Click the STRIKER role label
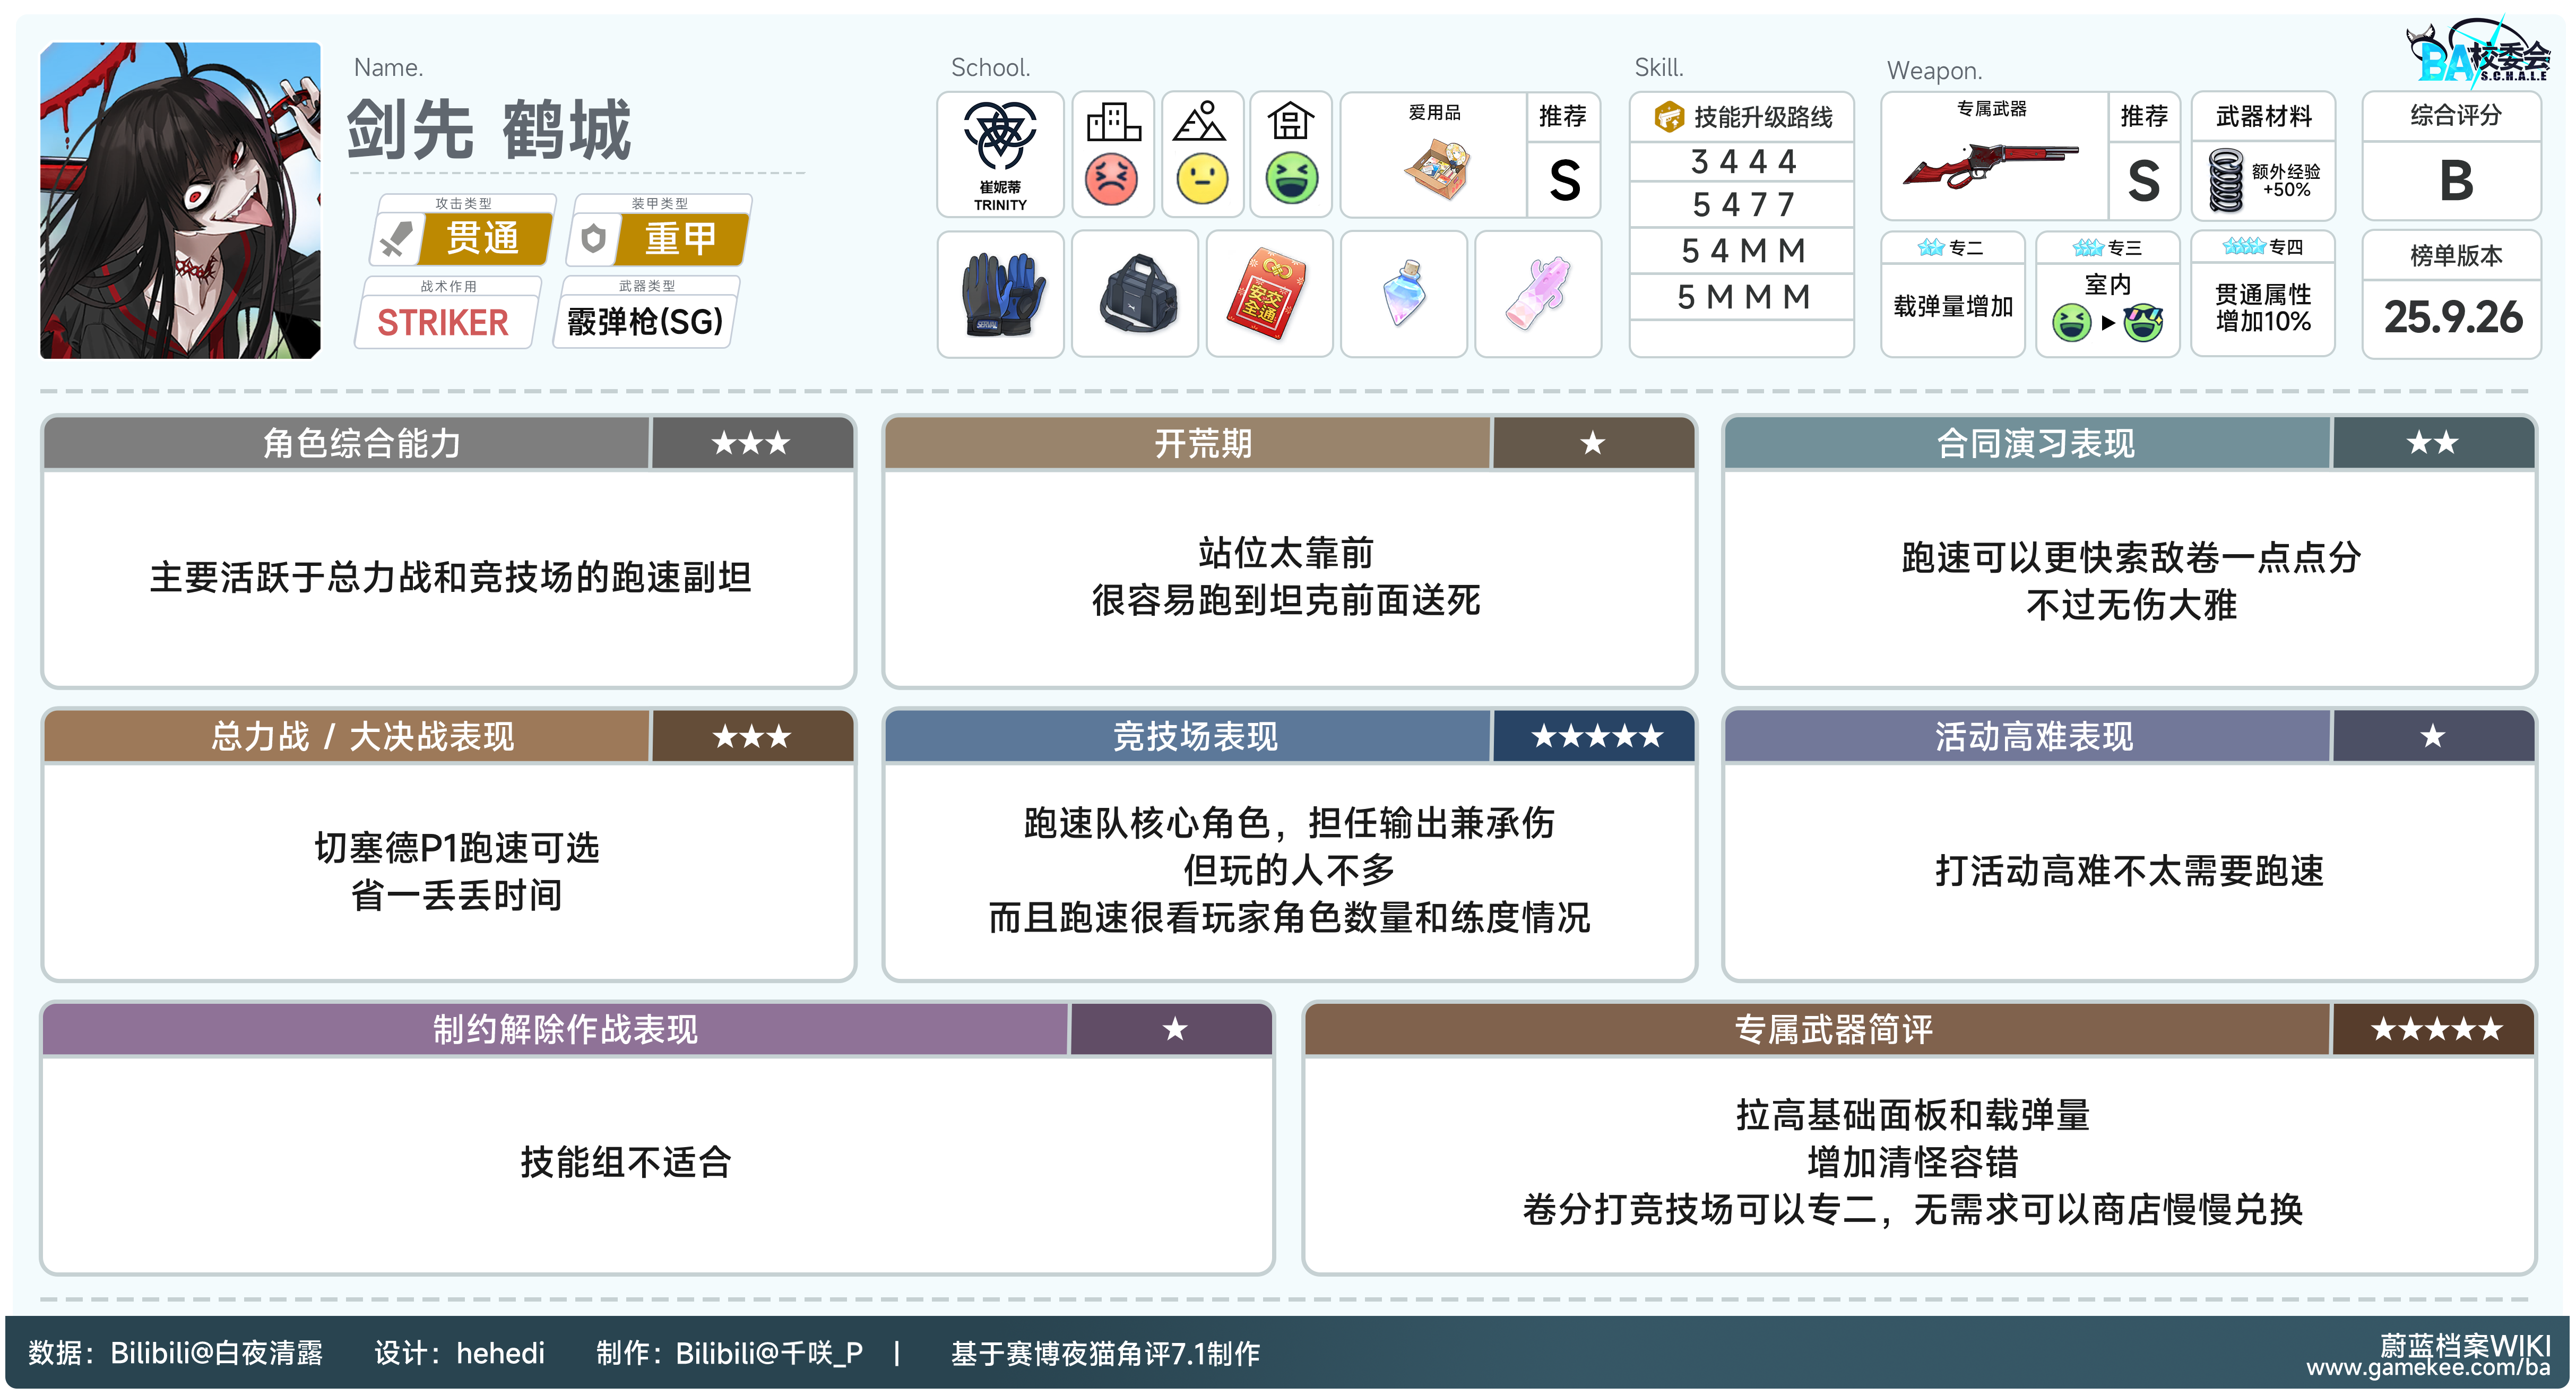Screen dimensions: 2576x1395 (x=443, y=322)
